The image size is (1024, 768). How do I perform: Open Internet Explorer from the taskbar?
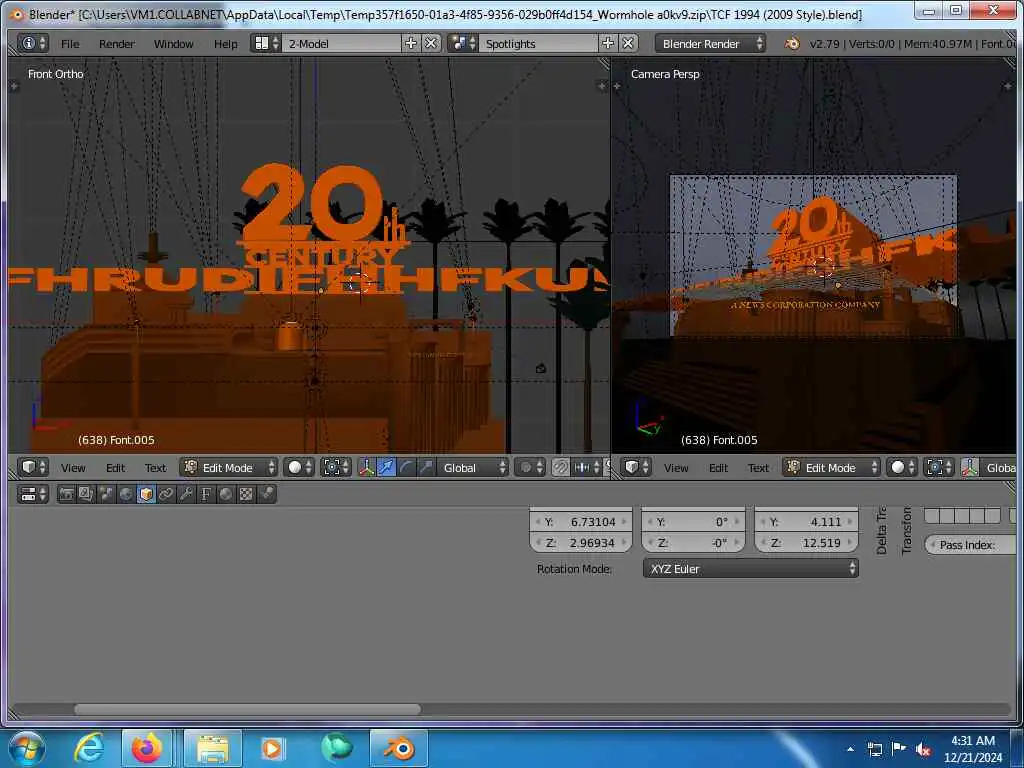tap(89, 748)
